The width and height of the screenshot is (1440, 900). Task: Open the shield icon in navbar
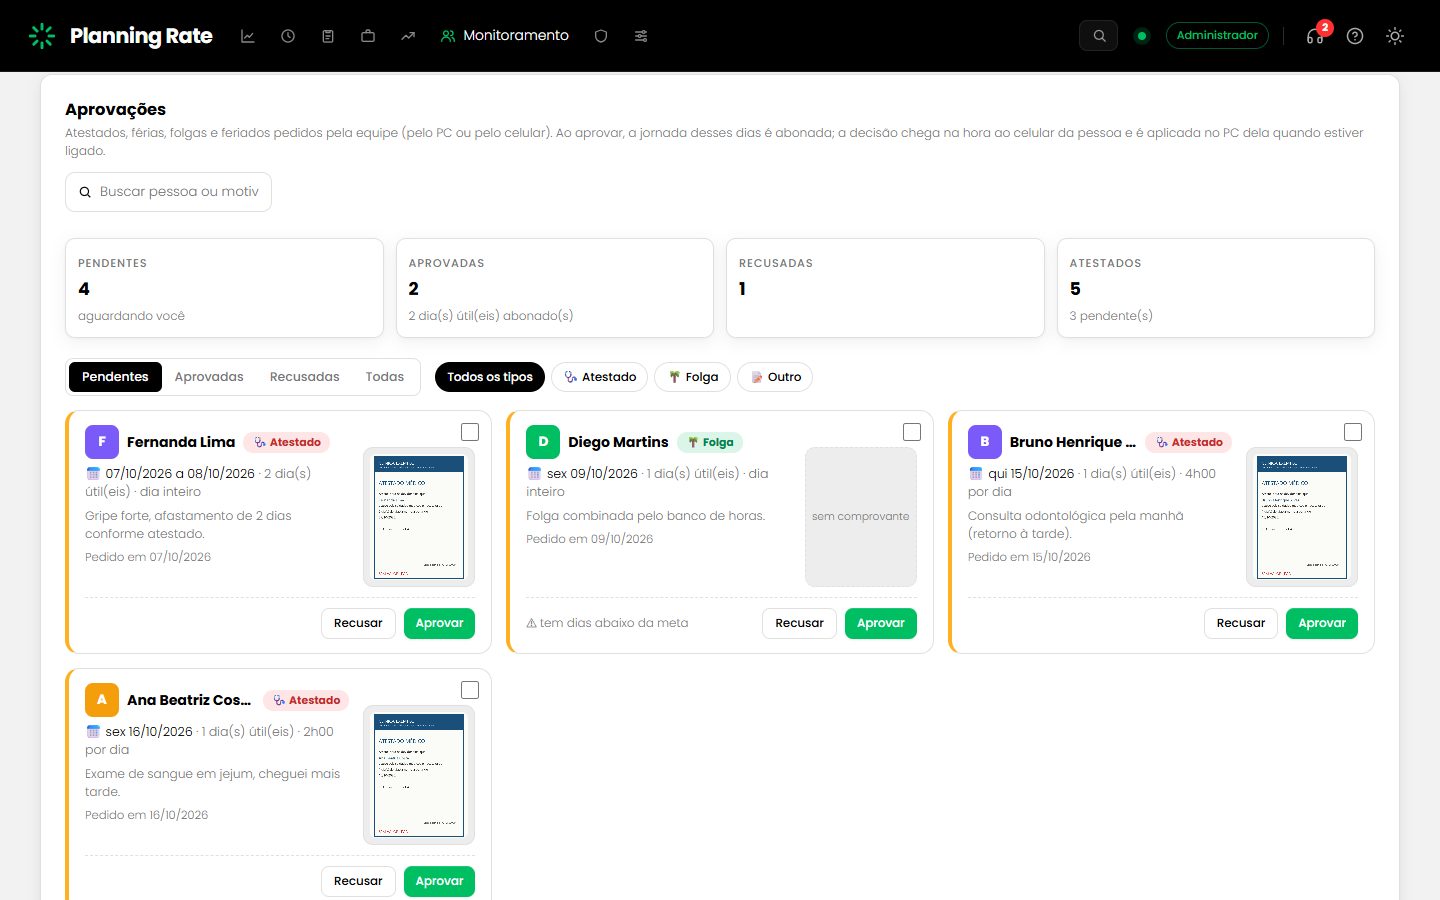pos(601,36)
